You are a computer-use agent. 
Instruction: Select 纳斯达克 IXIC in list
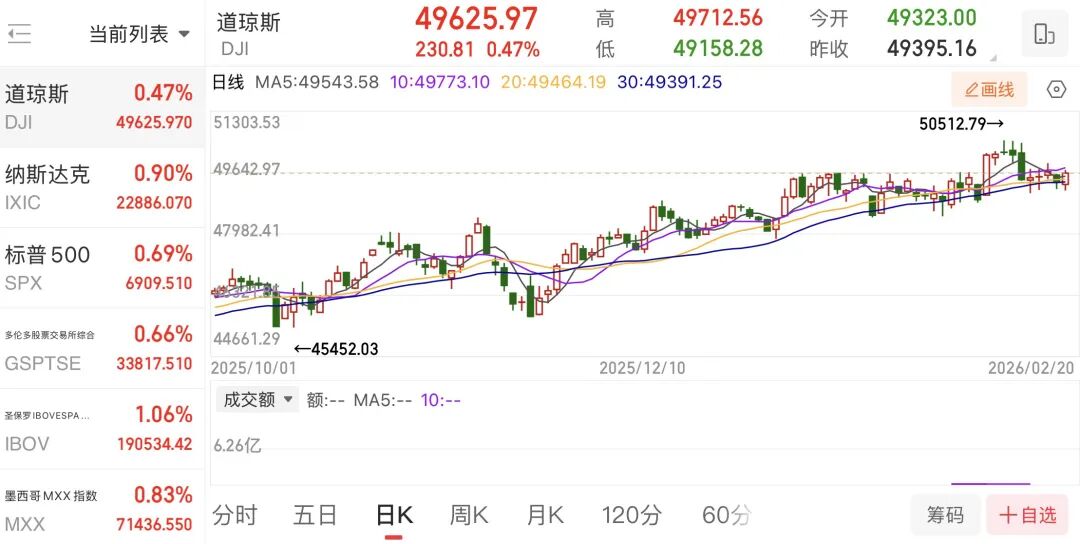pyautogui.click(x=100, y=188)
